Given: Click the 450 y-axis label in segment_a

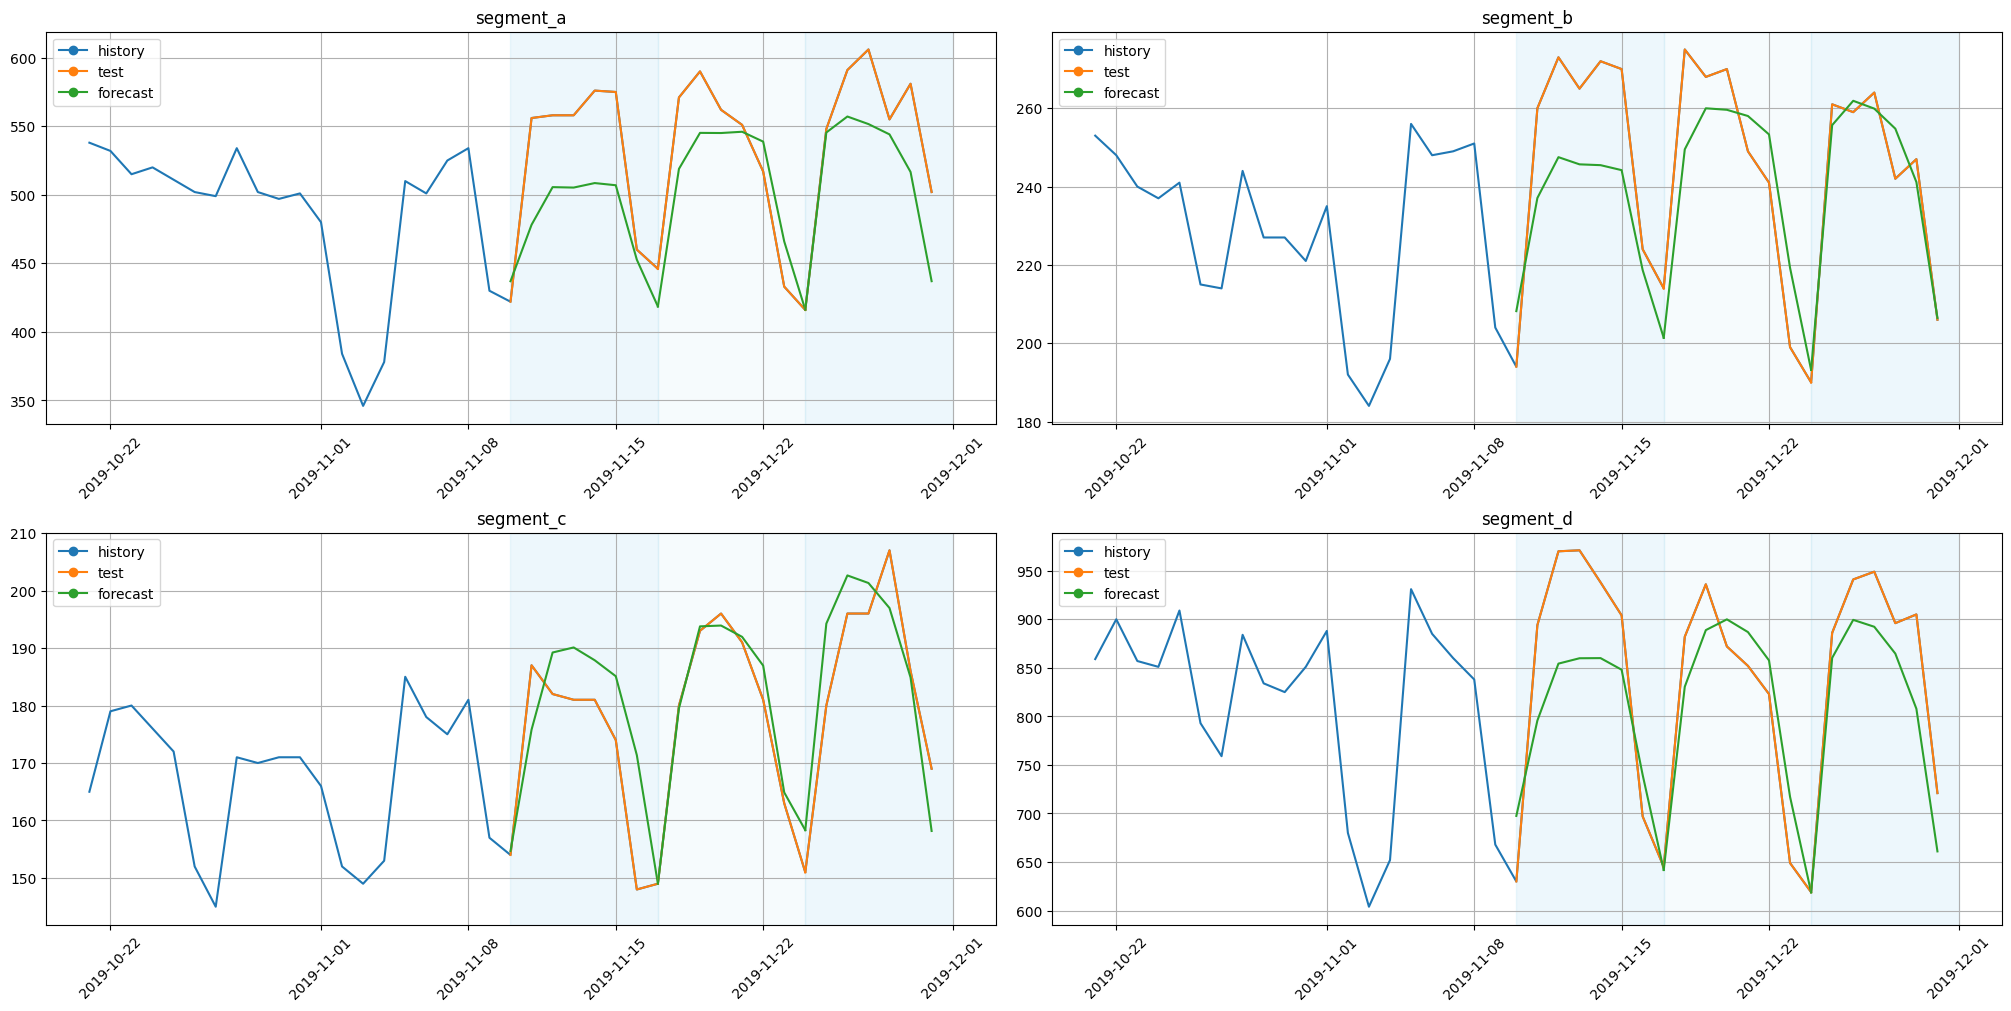Looking at the screenshot, I should (25, 264).
